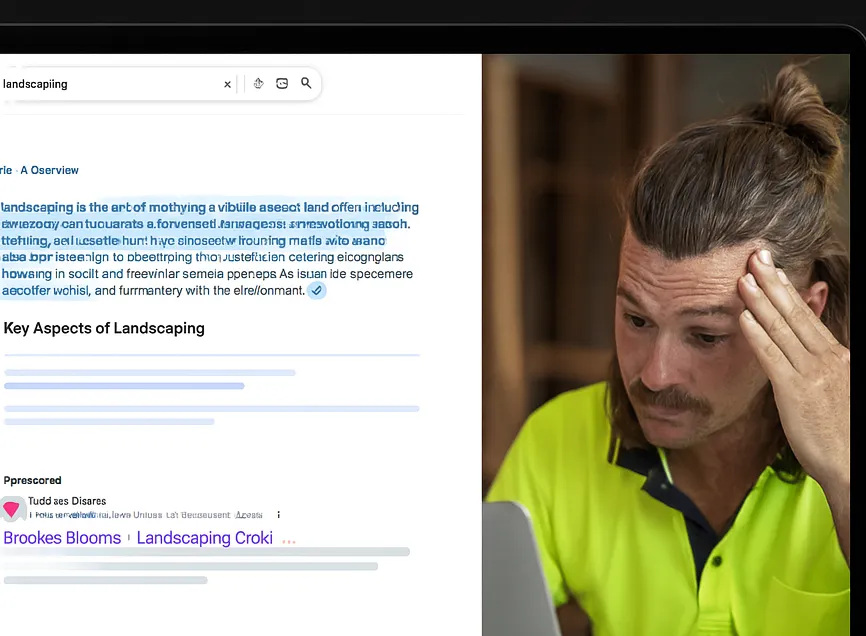This screenshot has width=866, height=636.
Task: Open three-dot menu beside sponsored result
Action: (278, 515)
